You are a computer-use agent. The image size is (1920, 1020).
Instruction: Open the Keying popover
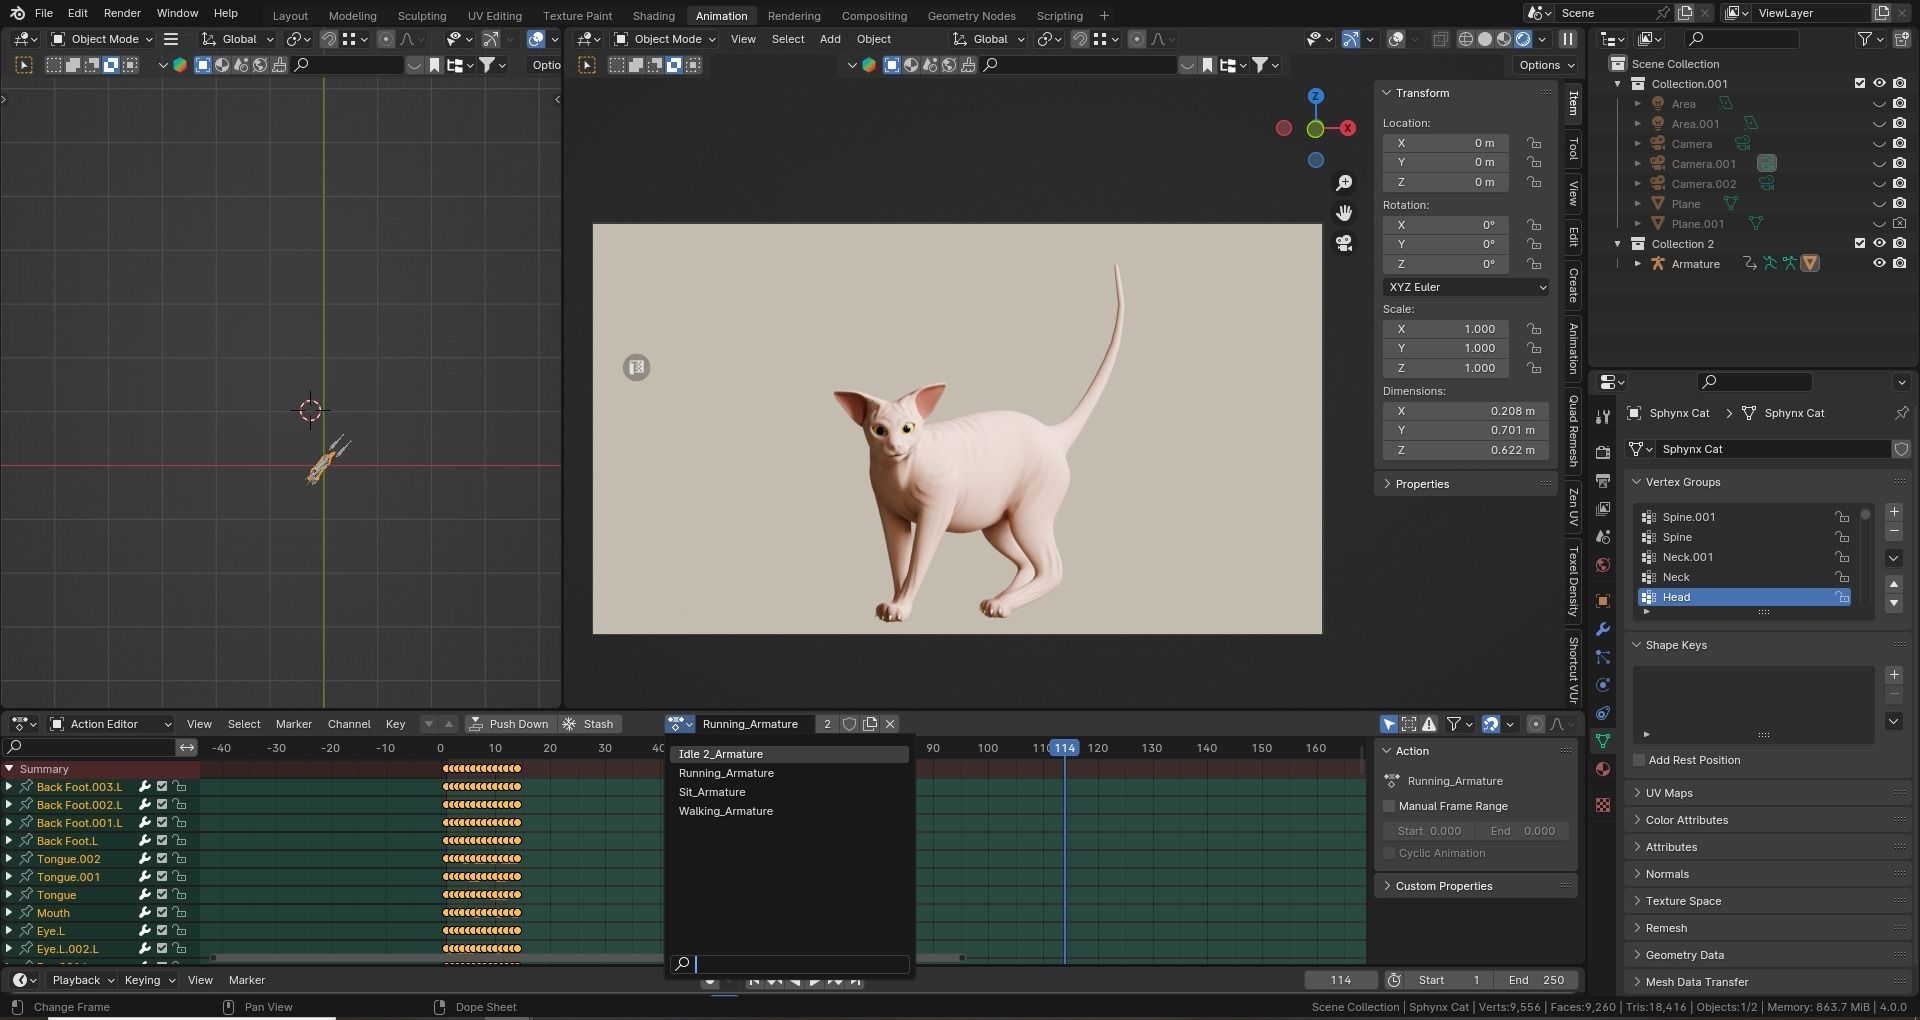click(x=149, y=980)
